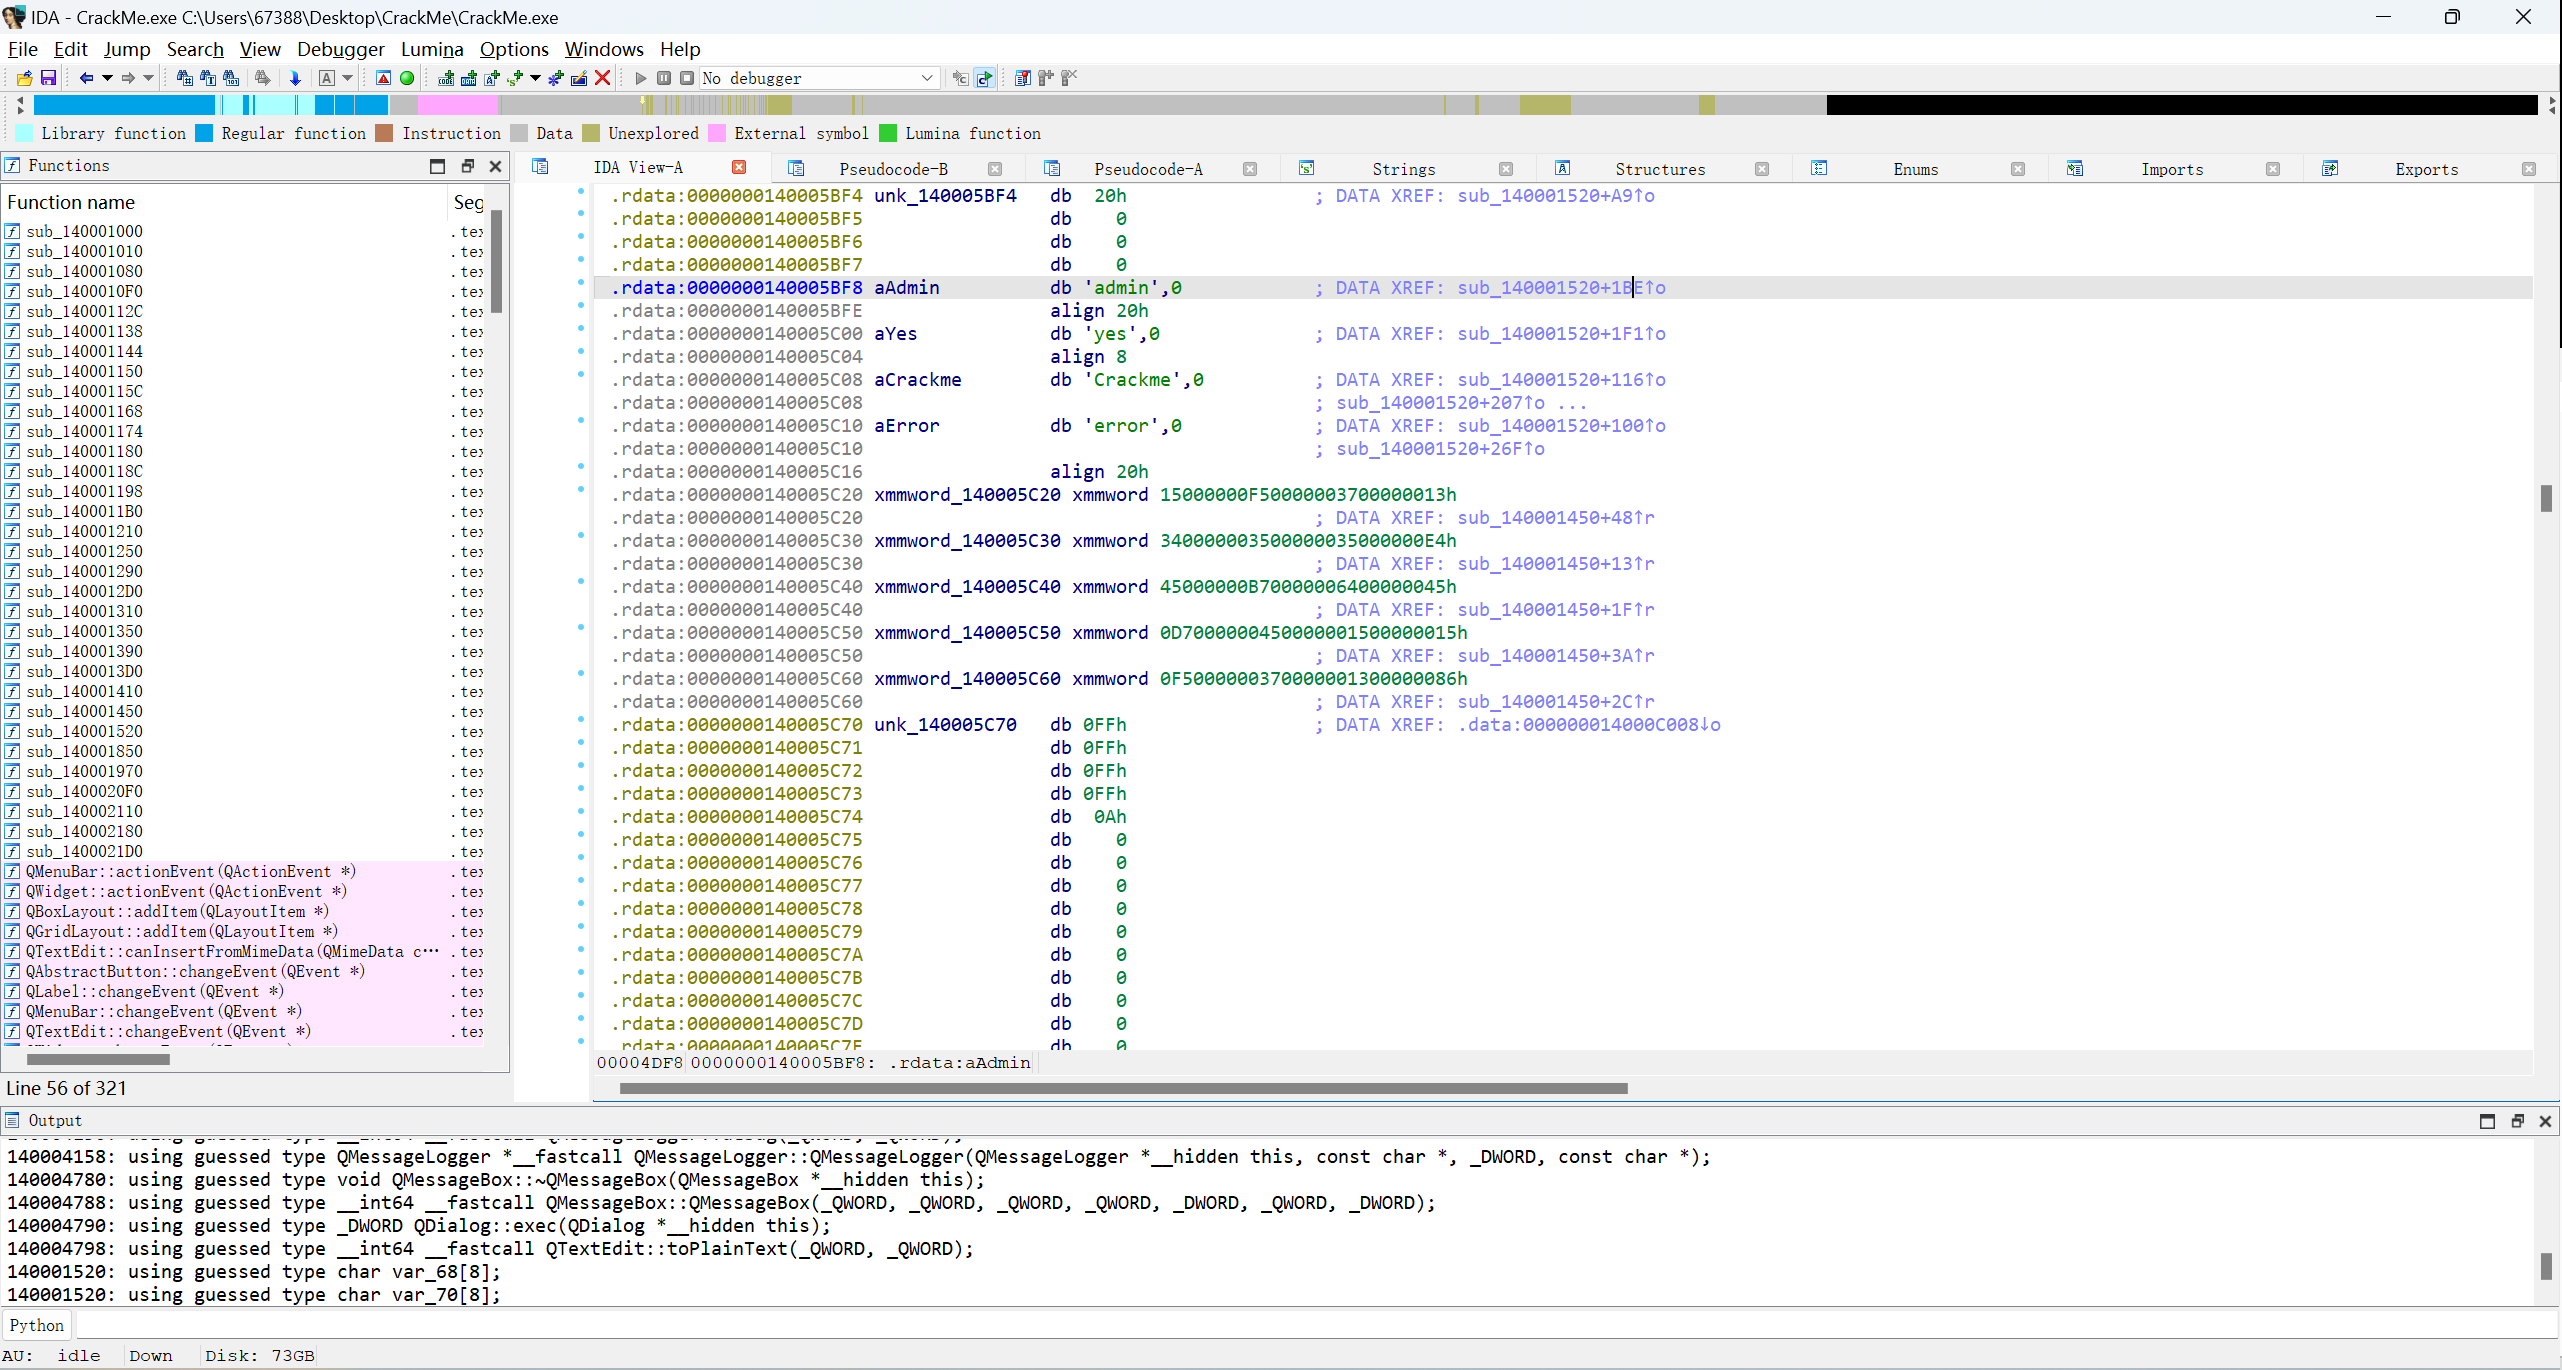
Task: Click the create data icon with plus
Action: coord(468,78)
